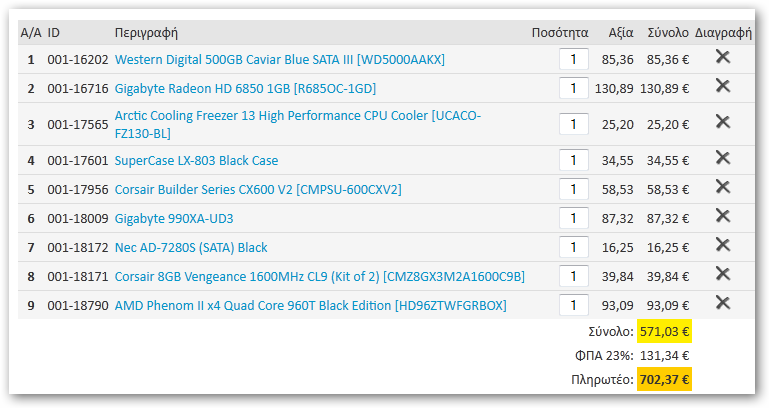Click the ΦΠΑ 23% label

[x=604, y=356]
